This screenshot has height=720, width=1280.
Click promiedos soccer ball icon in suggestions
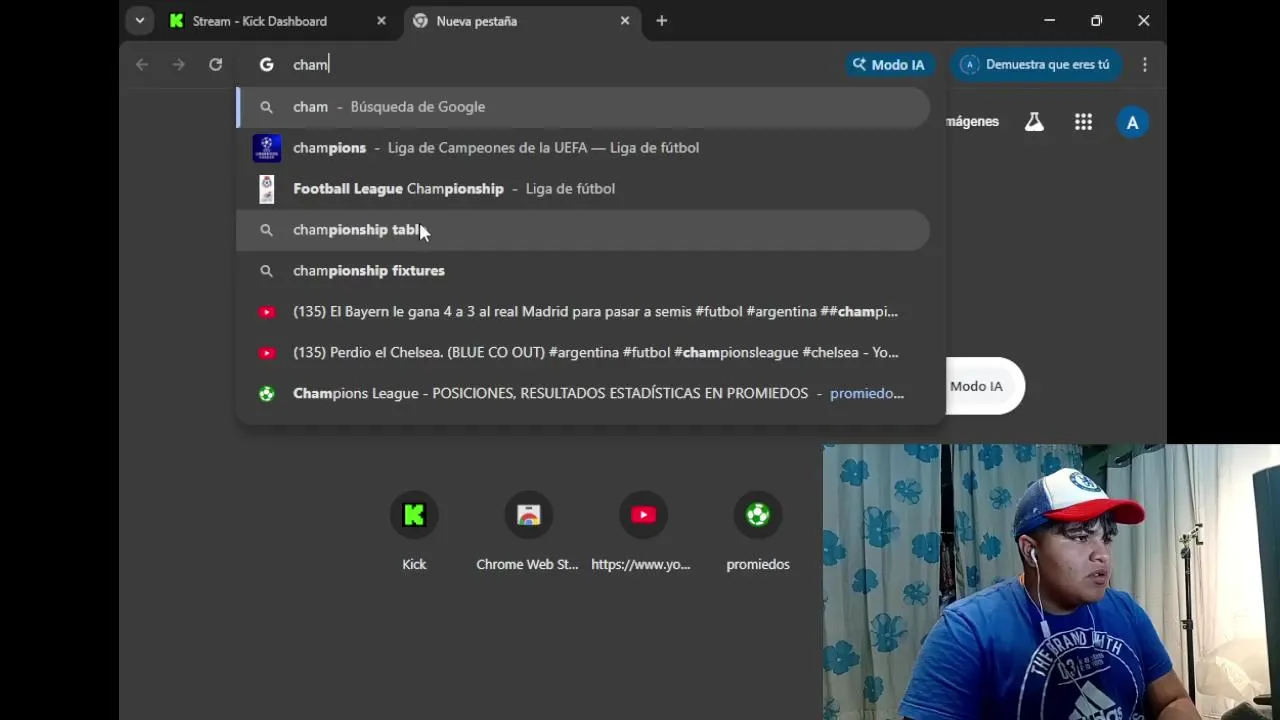[x=266, y=394]
